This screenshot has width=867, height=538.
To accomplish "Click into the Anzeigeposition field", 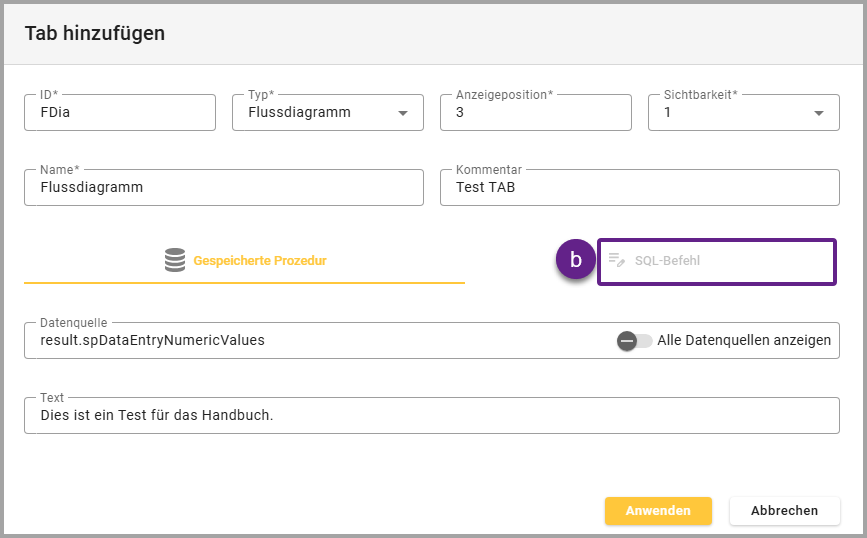I will pyautogui.click(x=535, y=113).
